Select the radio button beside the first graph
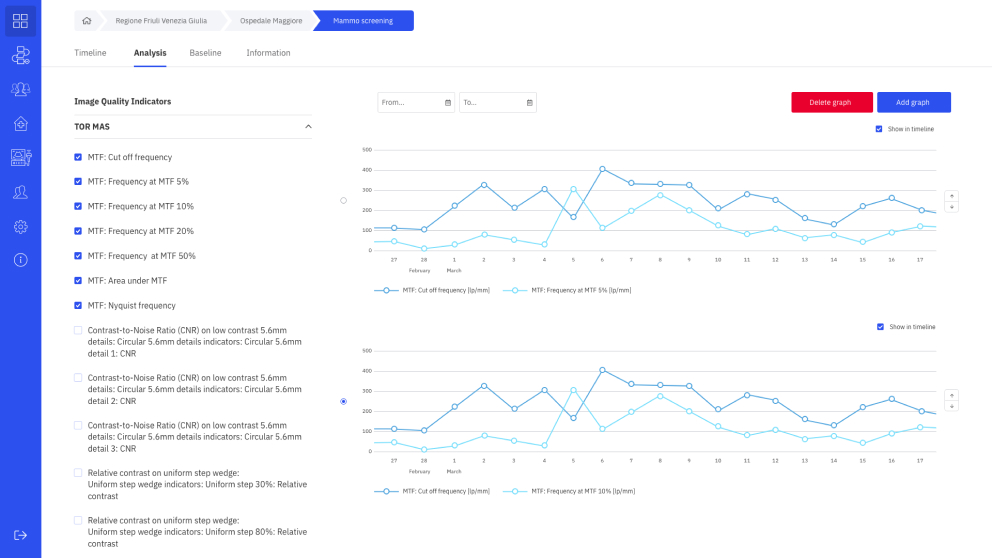Viewport: 992px width, 558px height. 344,201
